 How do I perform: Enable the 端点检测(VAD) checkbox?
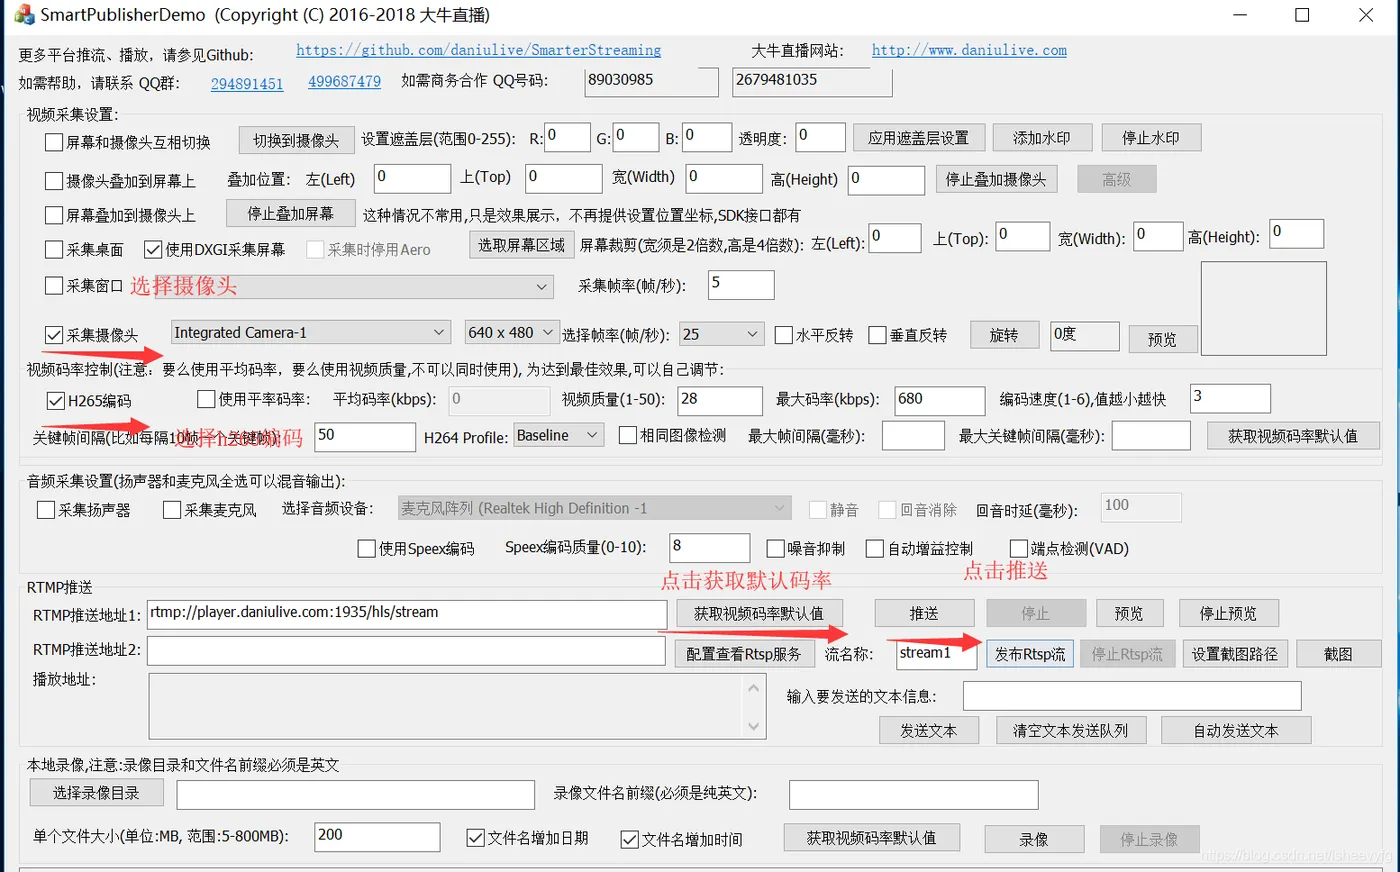click(x=1019, y=548)
